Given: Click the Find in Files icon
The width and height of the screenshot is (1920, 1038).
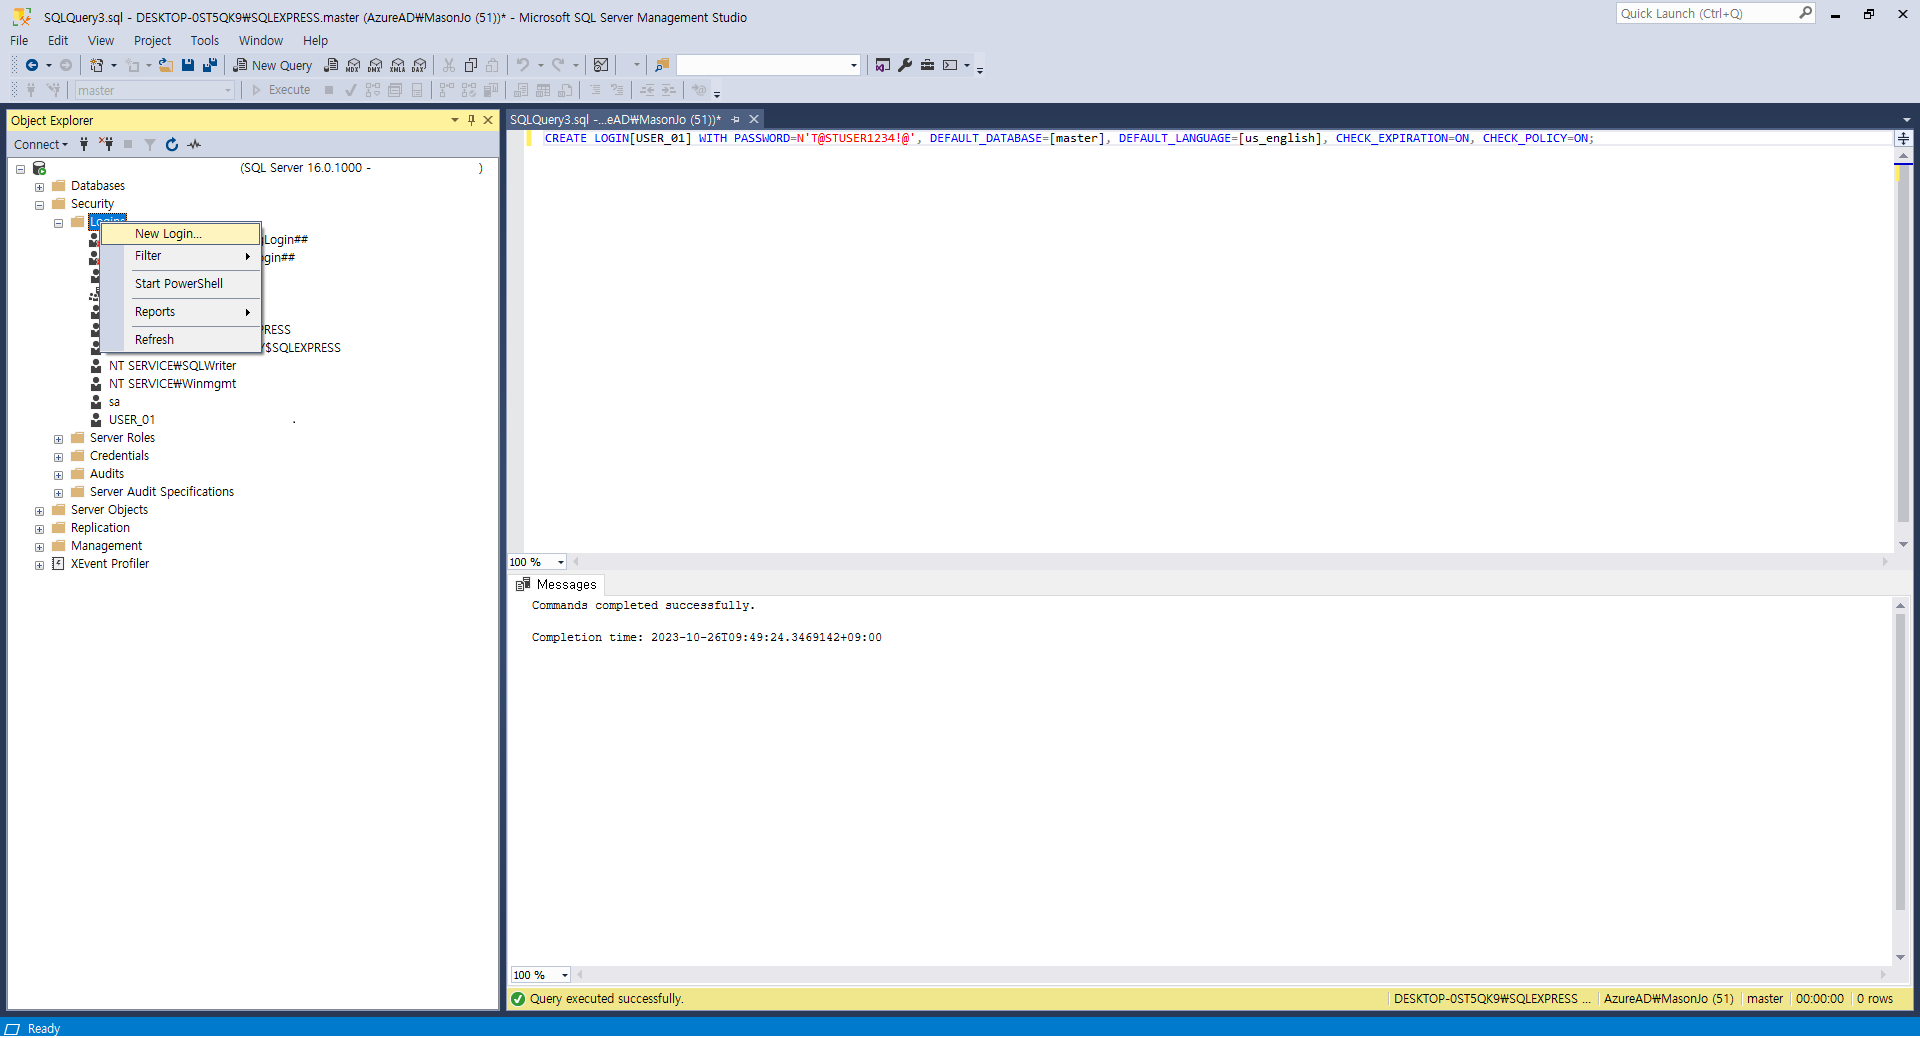Looking at the screenshot, I should (x=662, y=65).
